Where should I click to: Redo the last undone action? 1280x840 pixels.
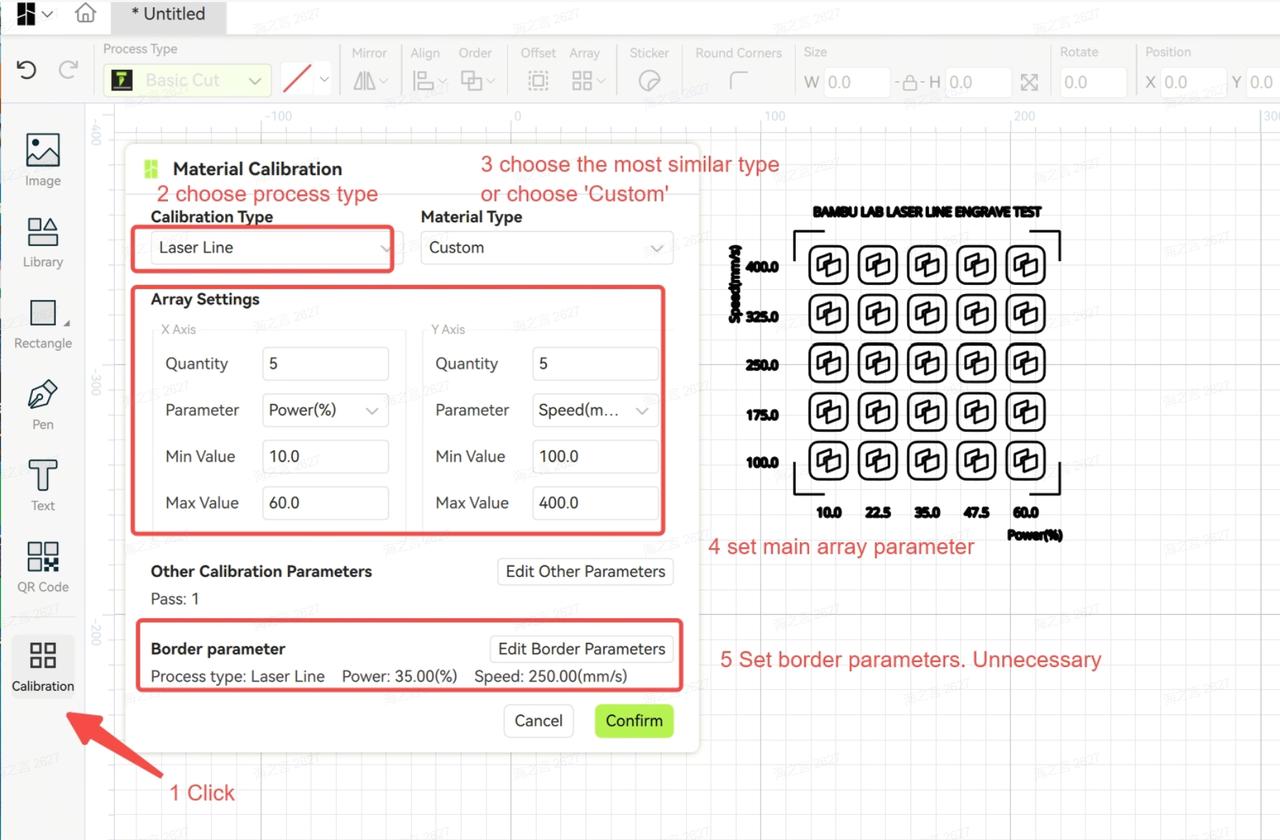point(68,70)
